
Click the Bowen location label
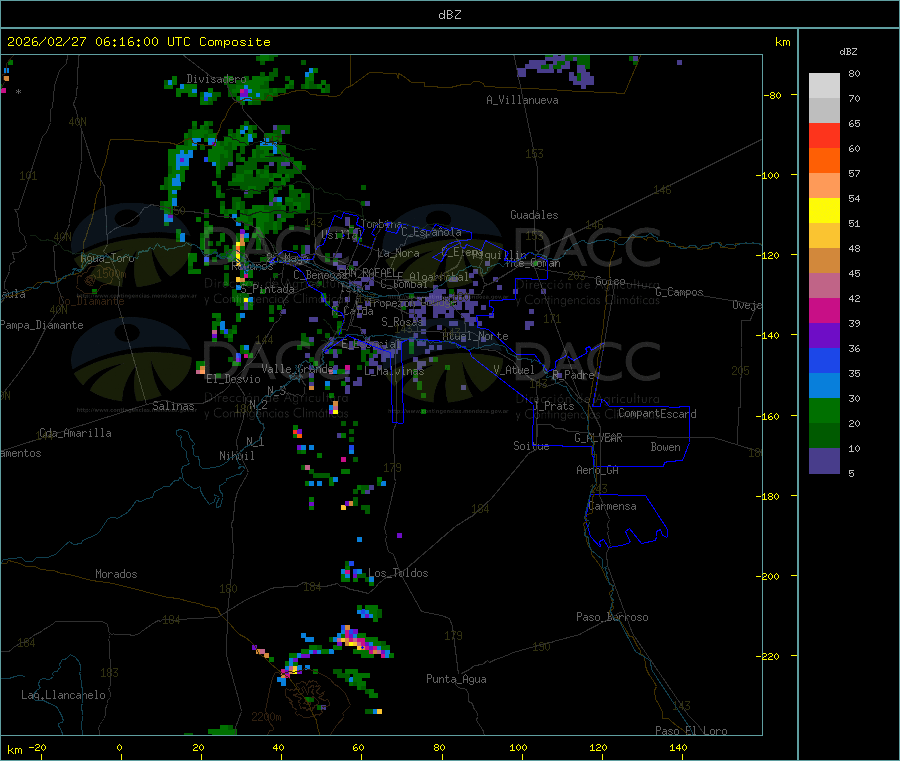pos(665,446)
